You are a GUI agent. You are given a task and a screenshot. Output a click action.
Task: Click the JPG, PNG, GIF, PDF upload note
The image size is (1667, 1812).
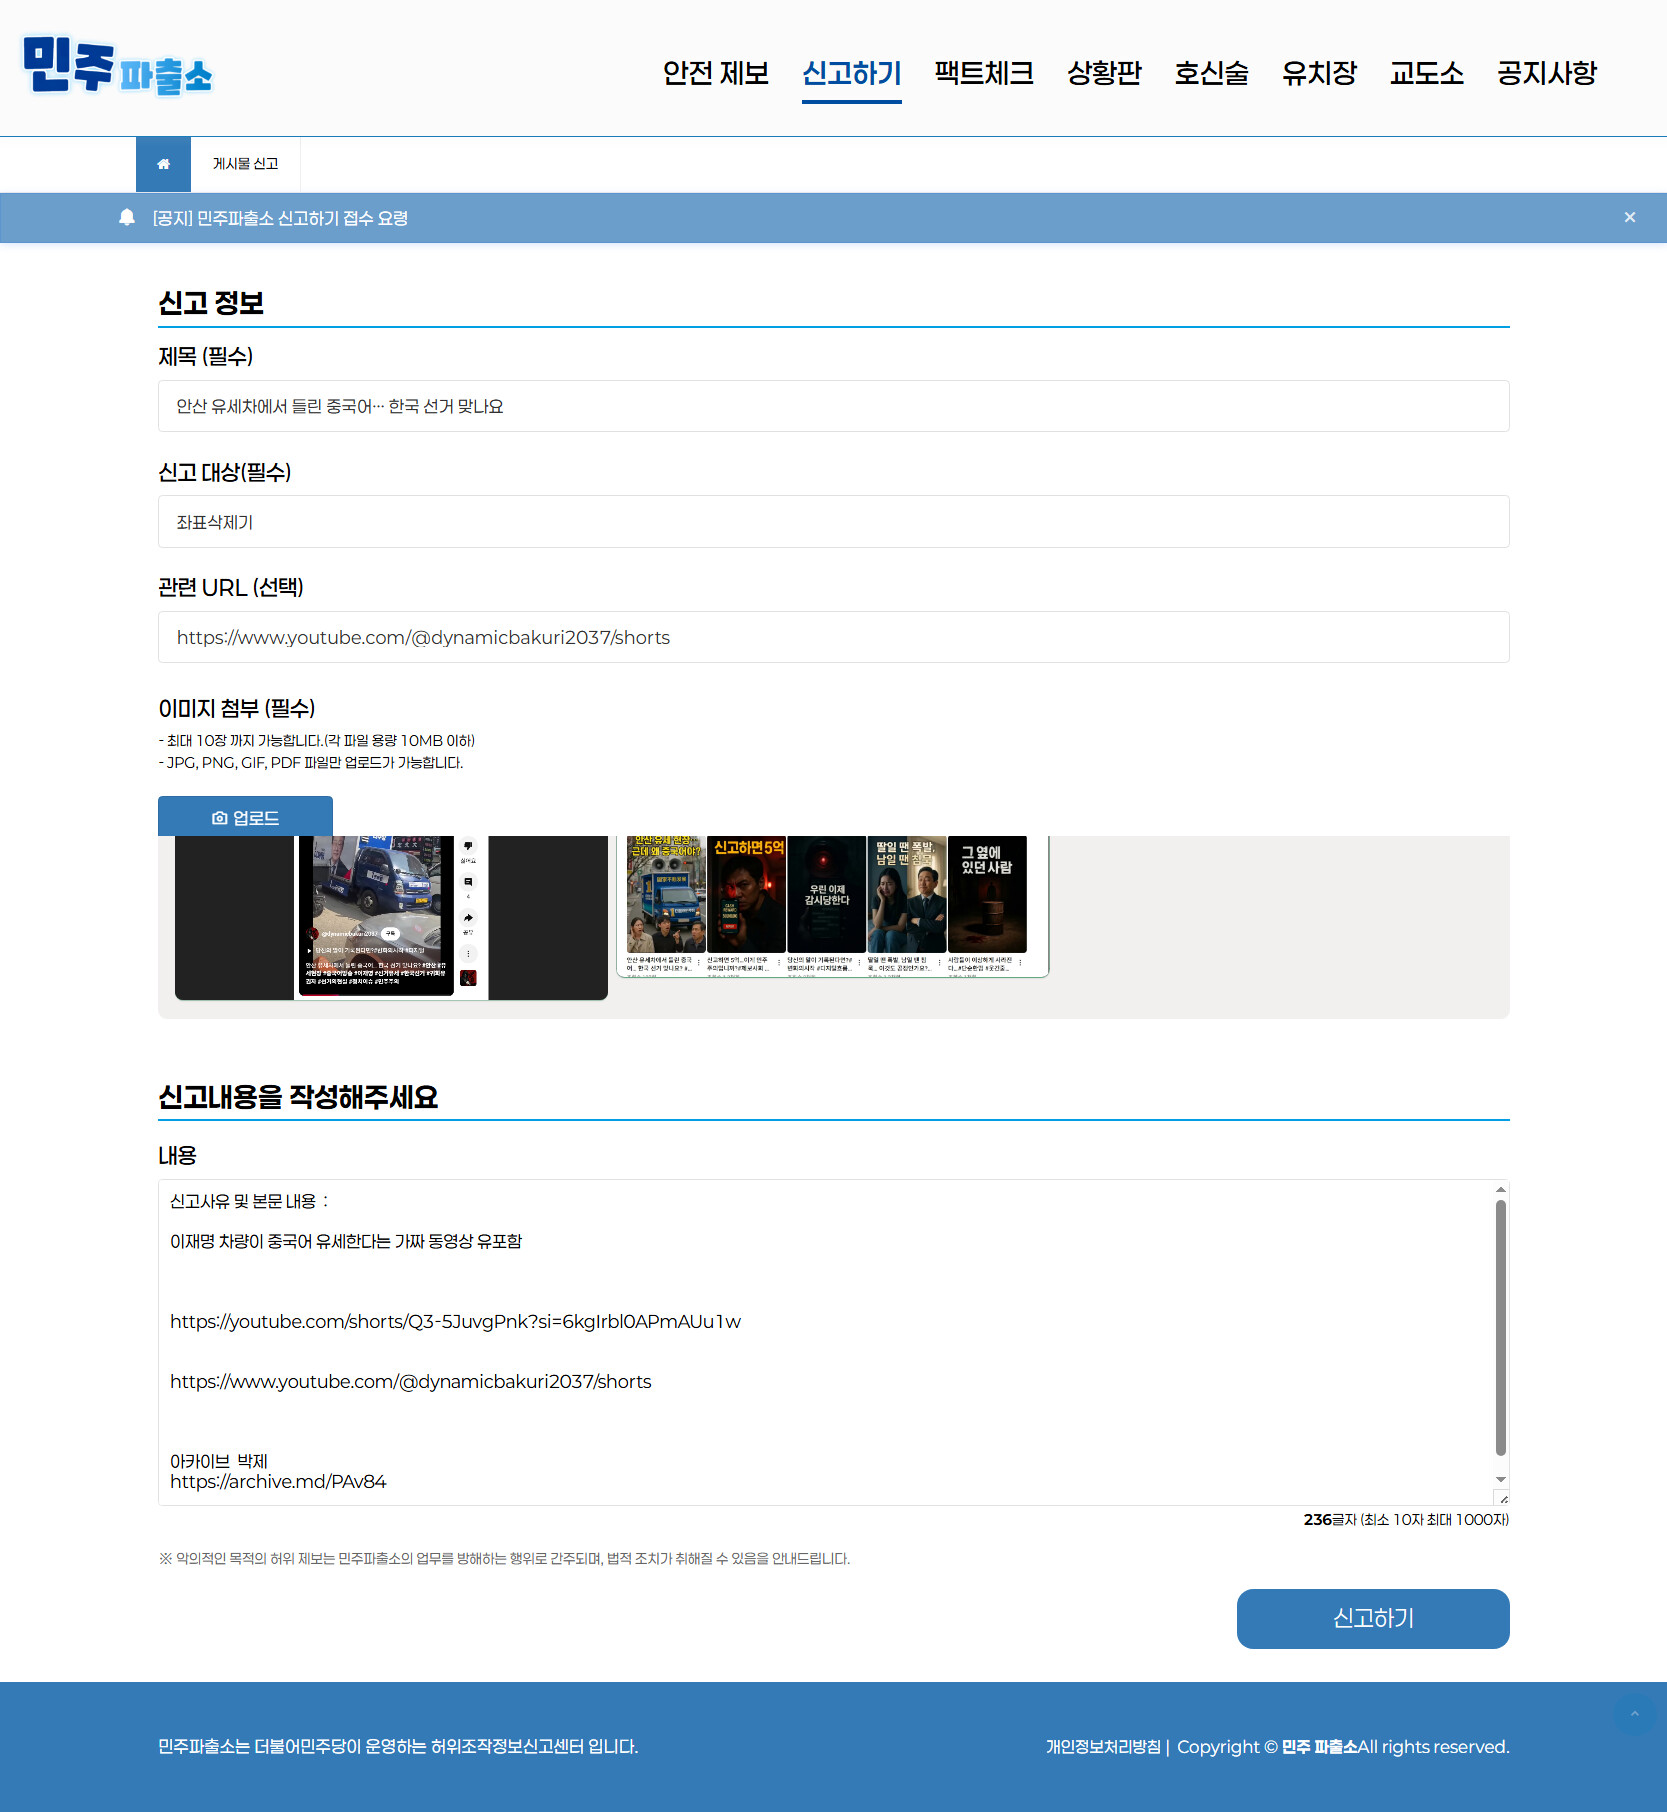pos(311,763)
